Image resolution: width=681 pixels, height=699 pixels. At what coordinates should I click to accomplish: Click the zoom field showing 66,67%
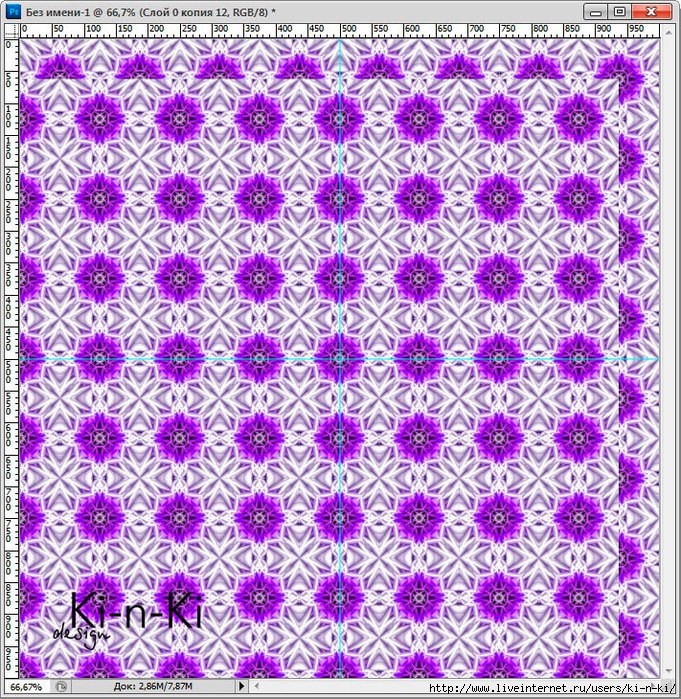tap(26, 687)
